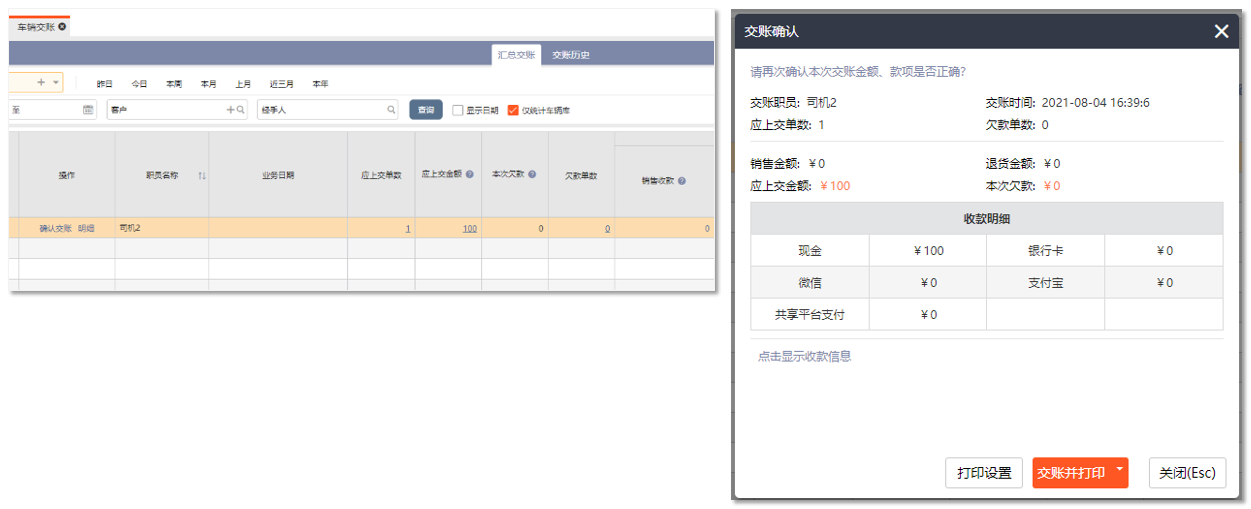Expand 点击显示收款信息 section
Screen dimensions: 1251x509
pyautogui.click(x=804, y=356)
